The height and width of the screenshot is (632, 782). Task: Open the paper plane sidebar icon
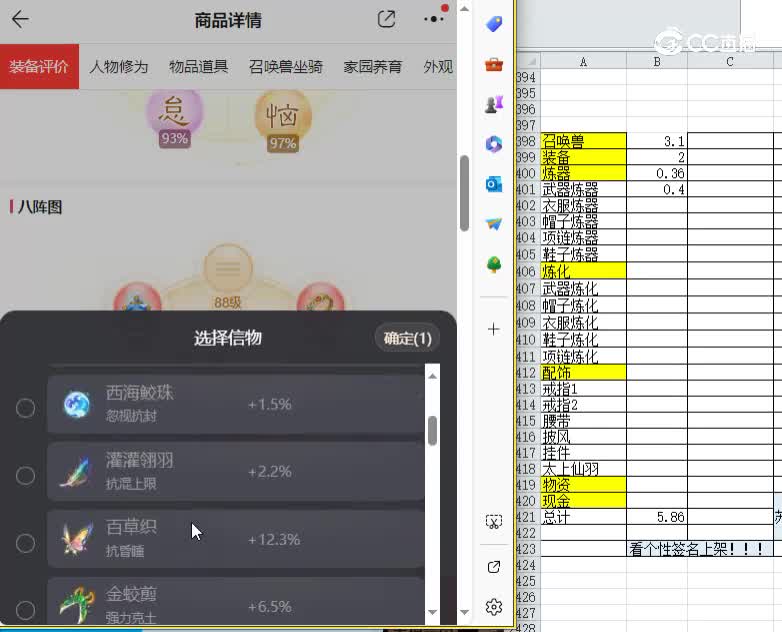coord(494,224)
